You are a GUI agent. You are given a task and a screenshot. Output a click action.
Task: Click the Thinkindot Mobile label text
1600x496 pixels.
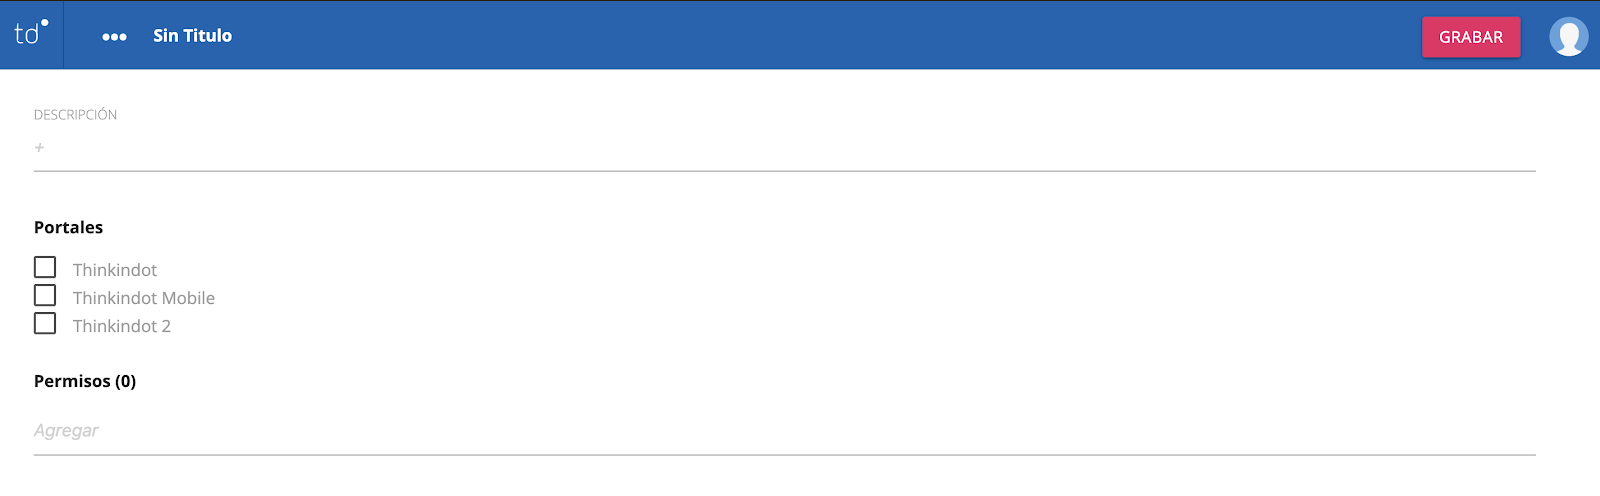coord(144,298)
